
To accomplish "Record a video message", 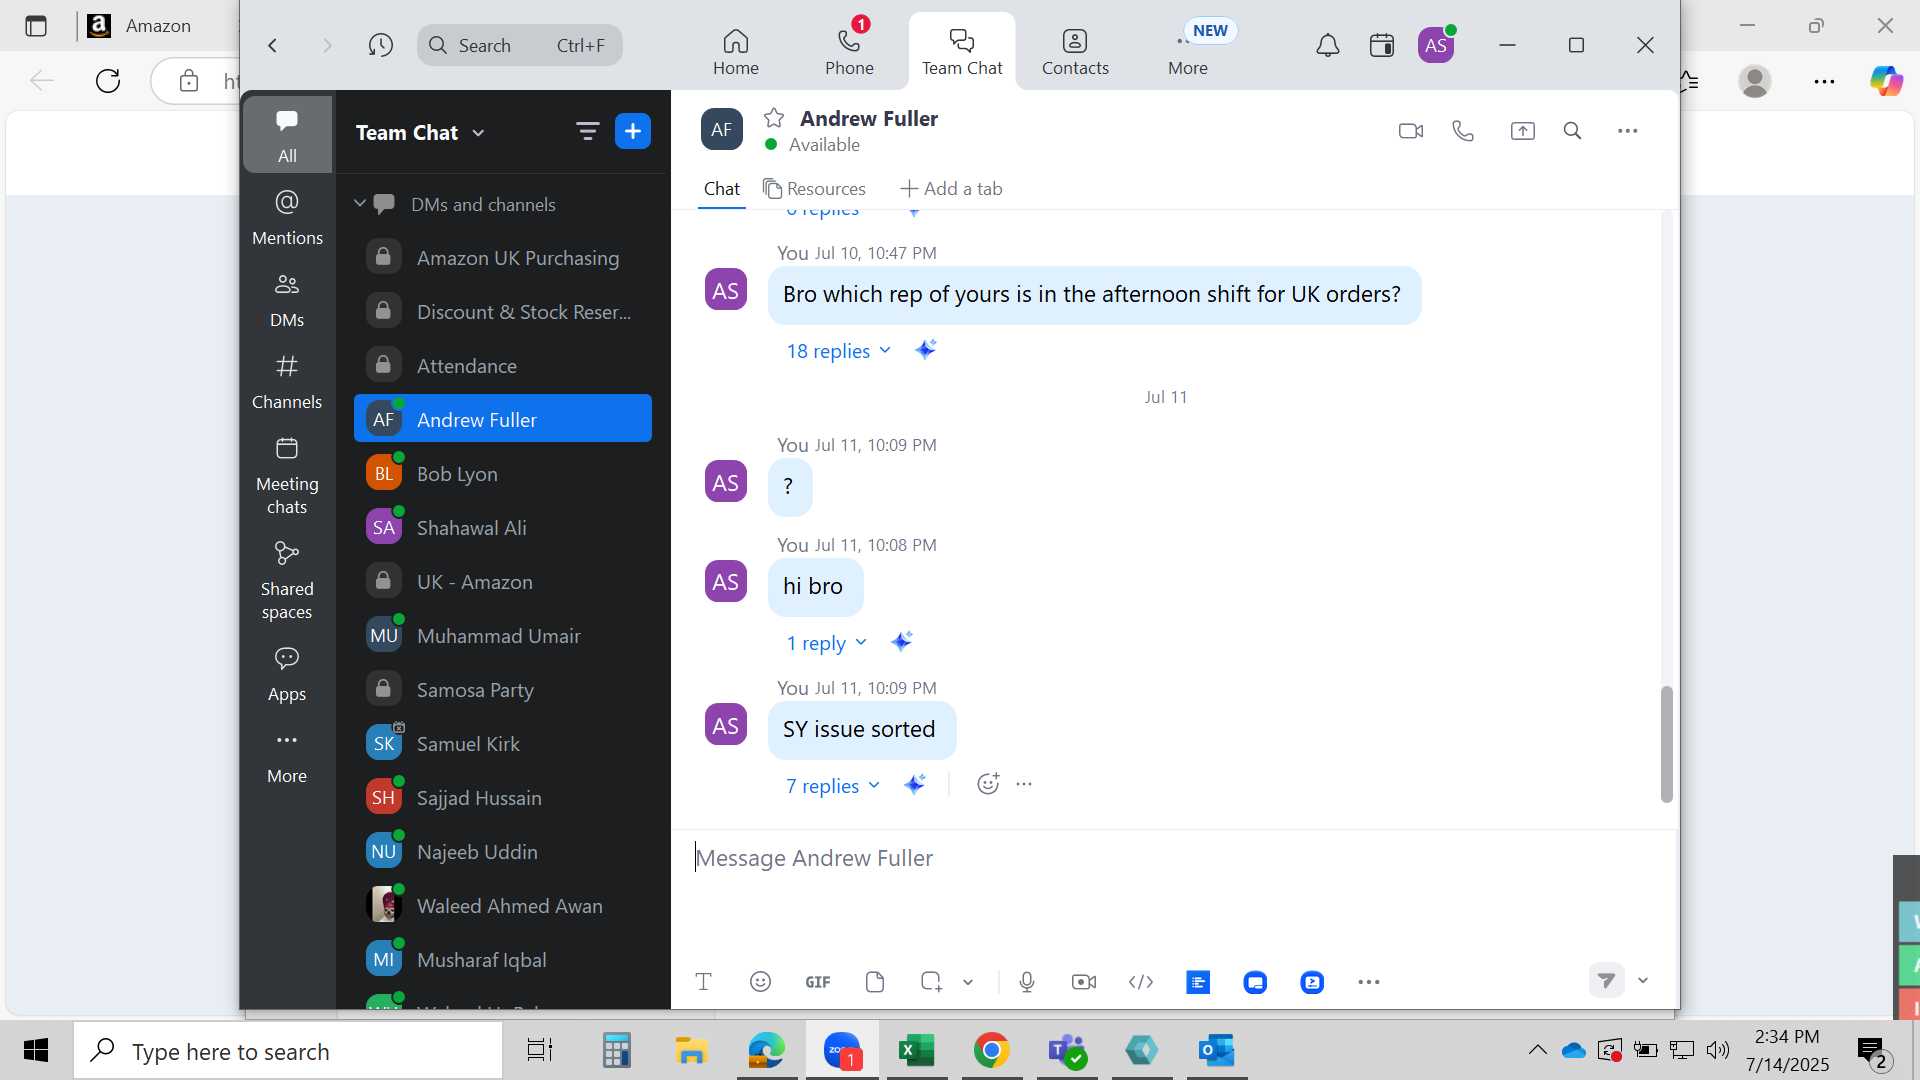I will pos(1084,982).
